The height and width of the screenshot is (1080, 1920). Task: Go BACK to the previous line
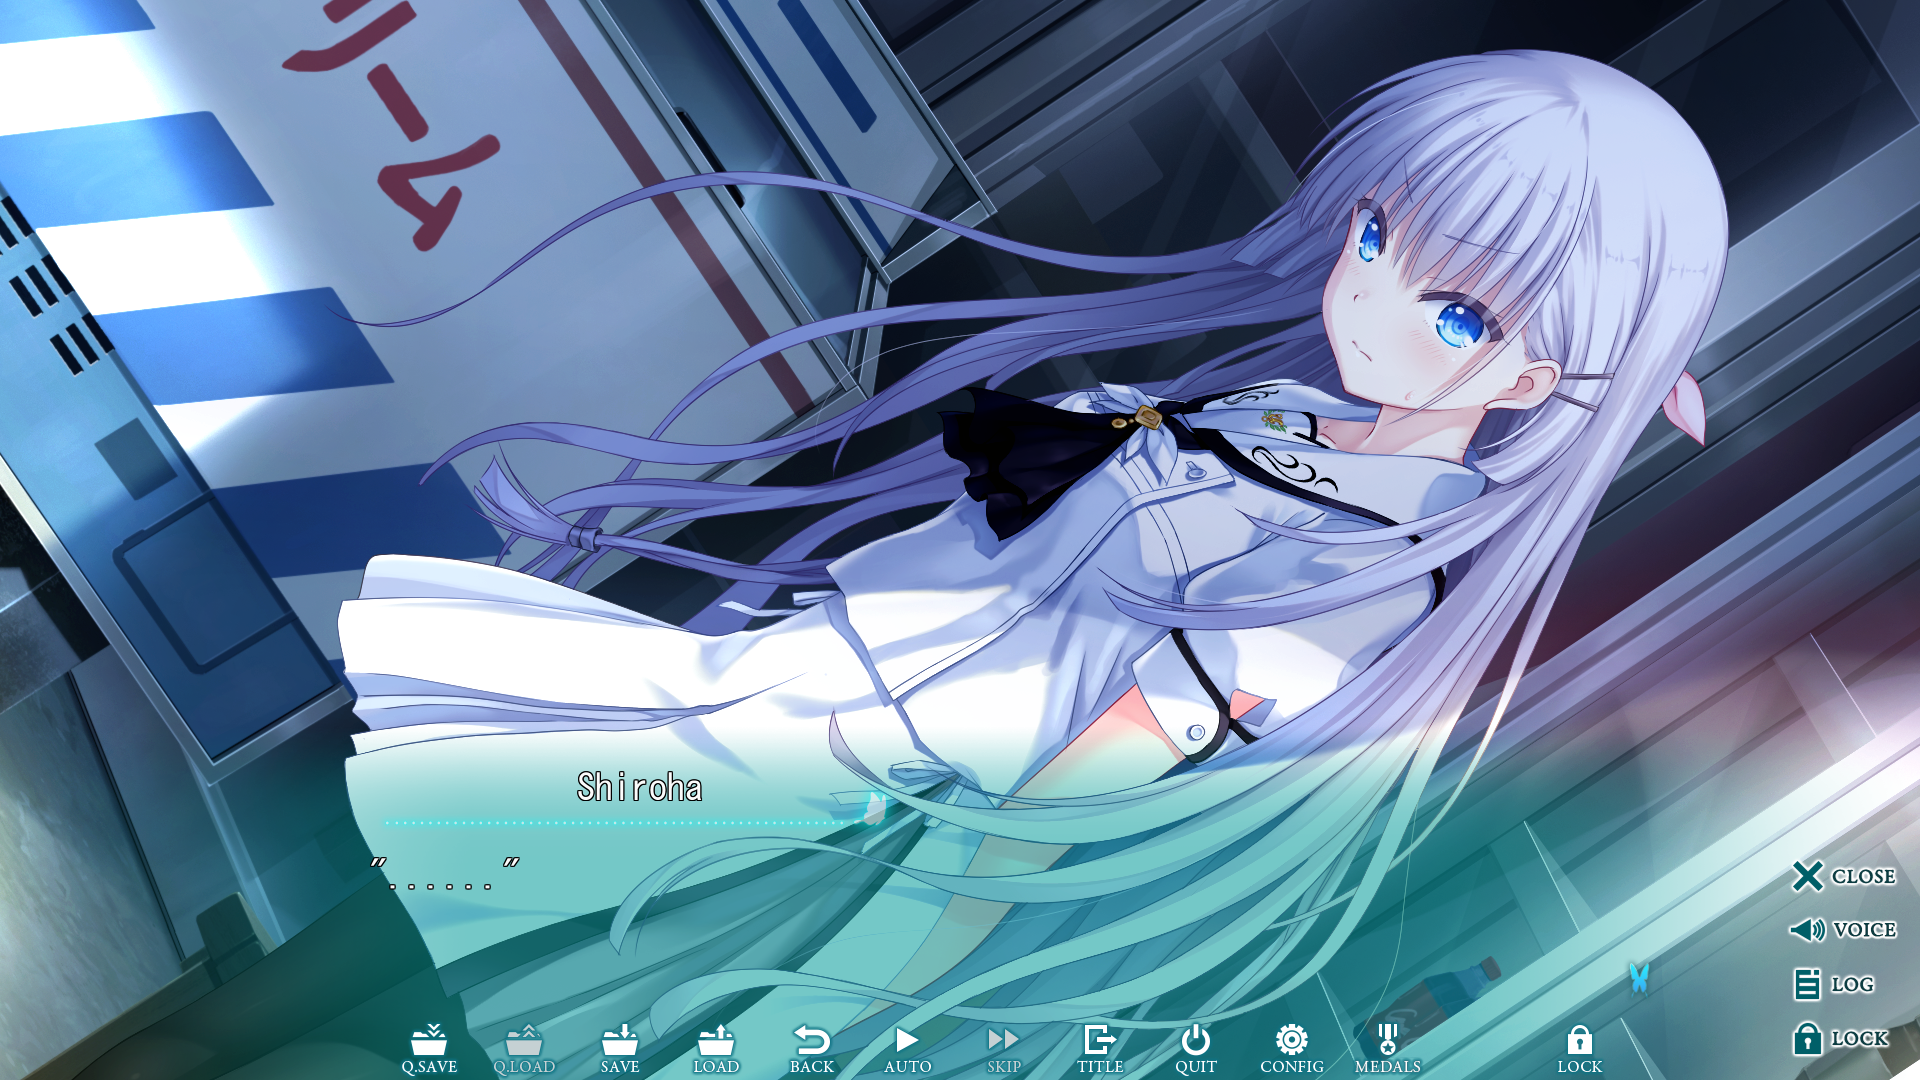pyautogui.click(x=812, y=1049)
